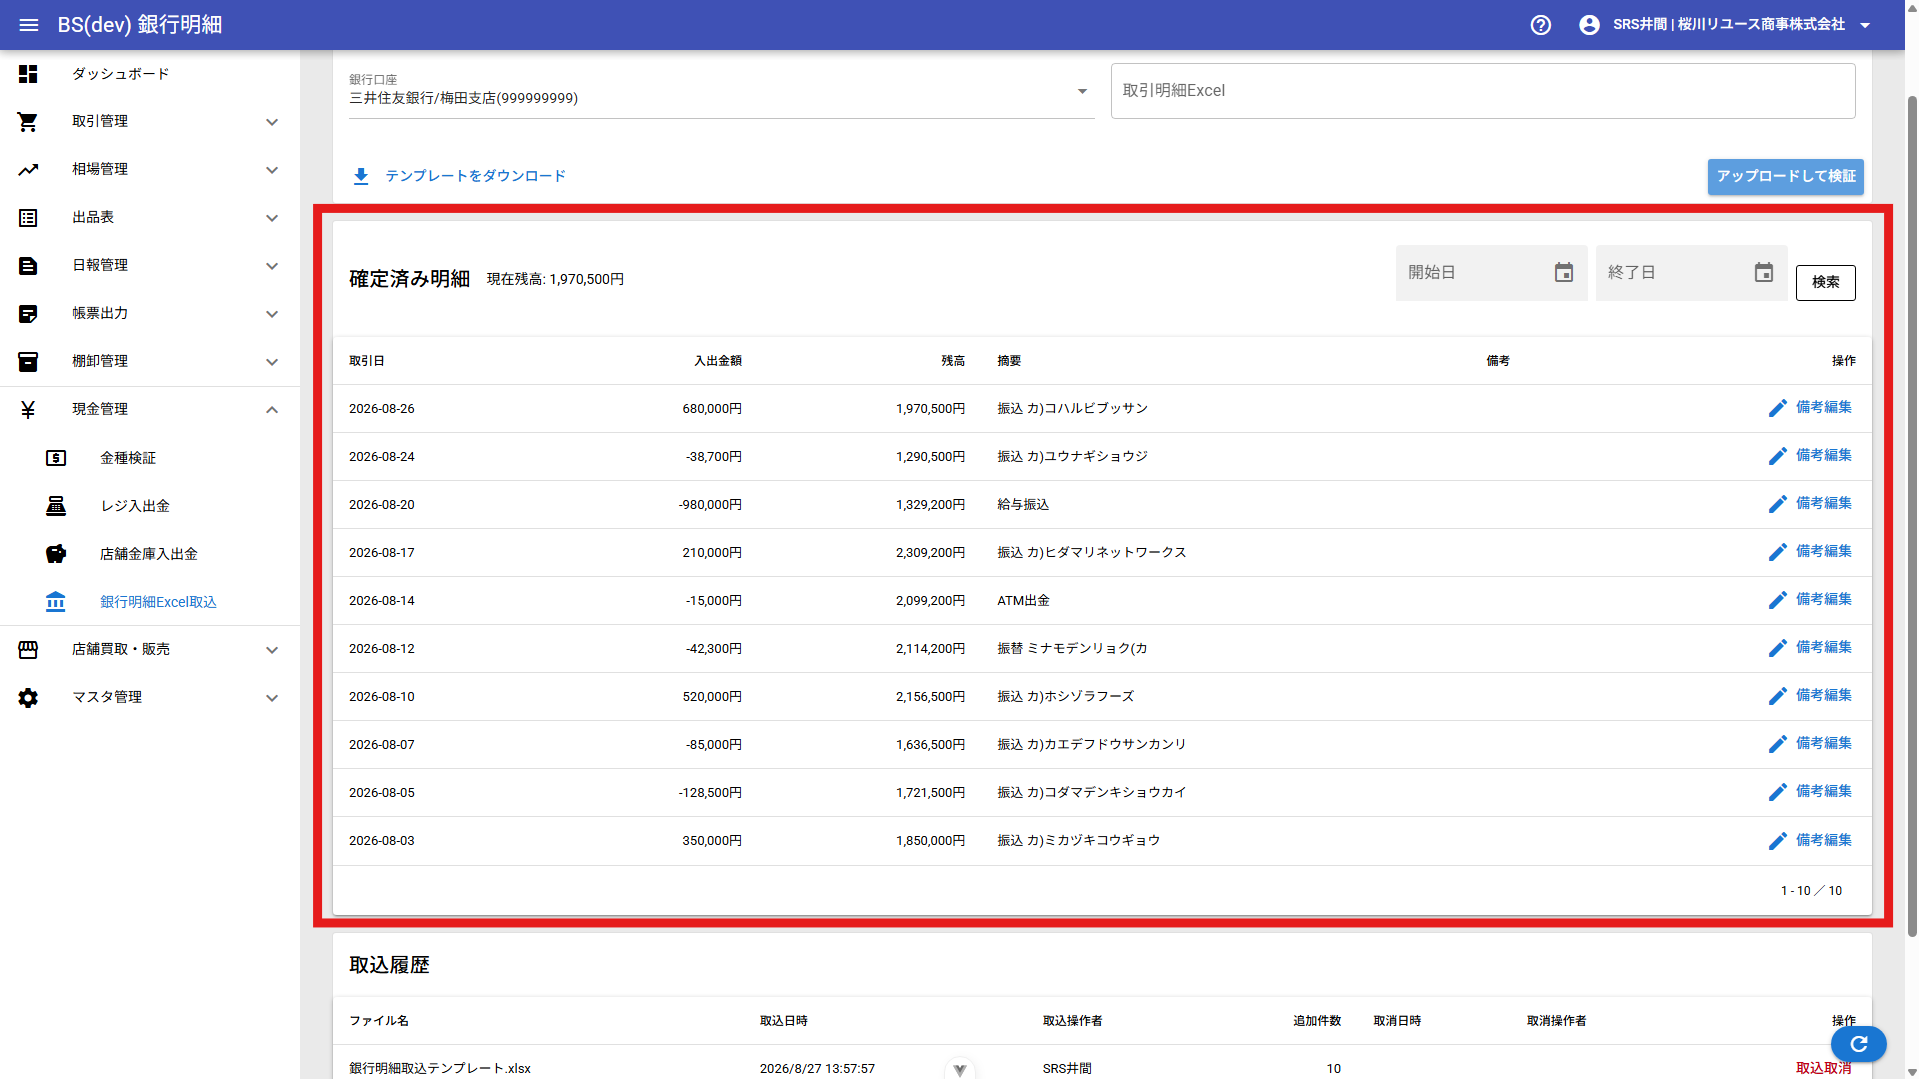
Task: Open the 終了日 calendar picker icon
Action: pyautogui.click(x=1764, y=273)
